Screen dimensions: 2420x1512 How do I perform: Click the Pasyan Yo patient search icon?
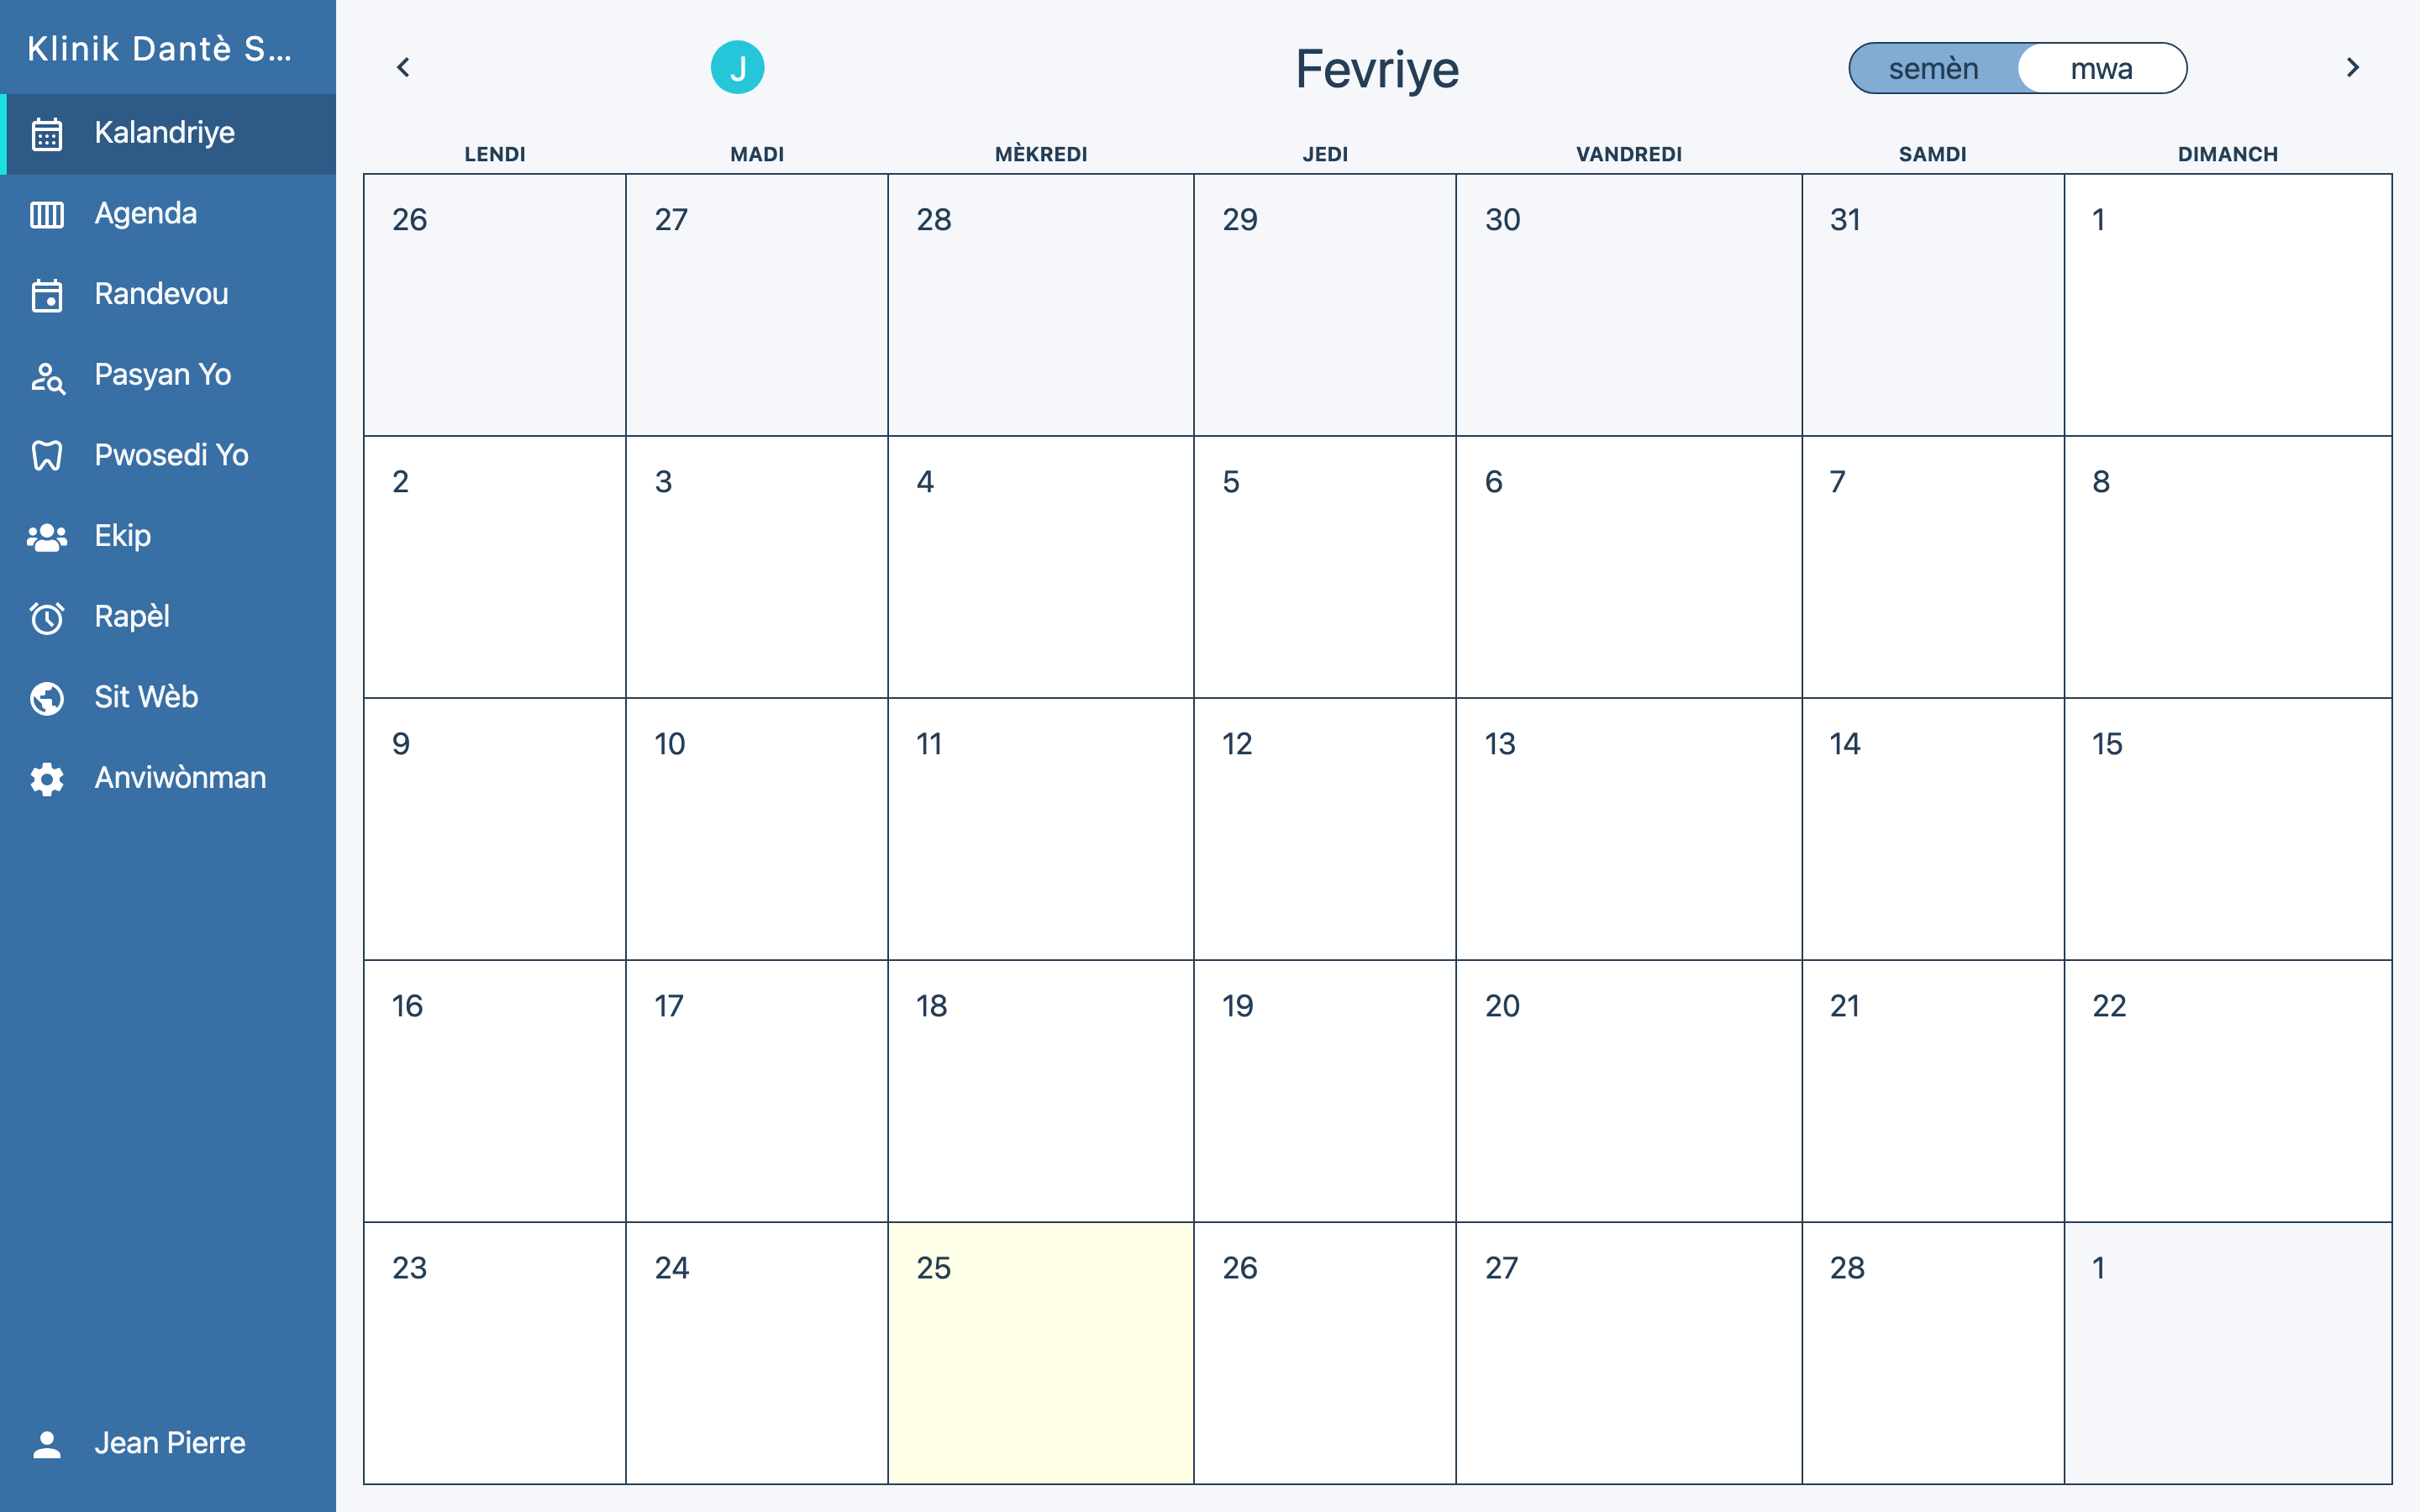pyautogui.click(x=47, y=376)
